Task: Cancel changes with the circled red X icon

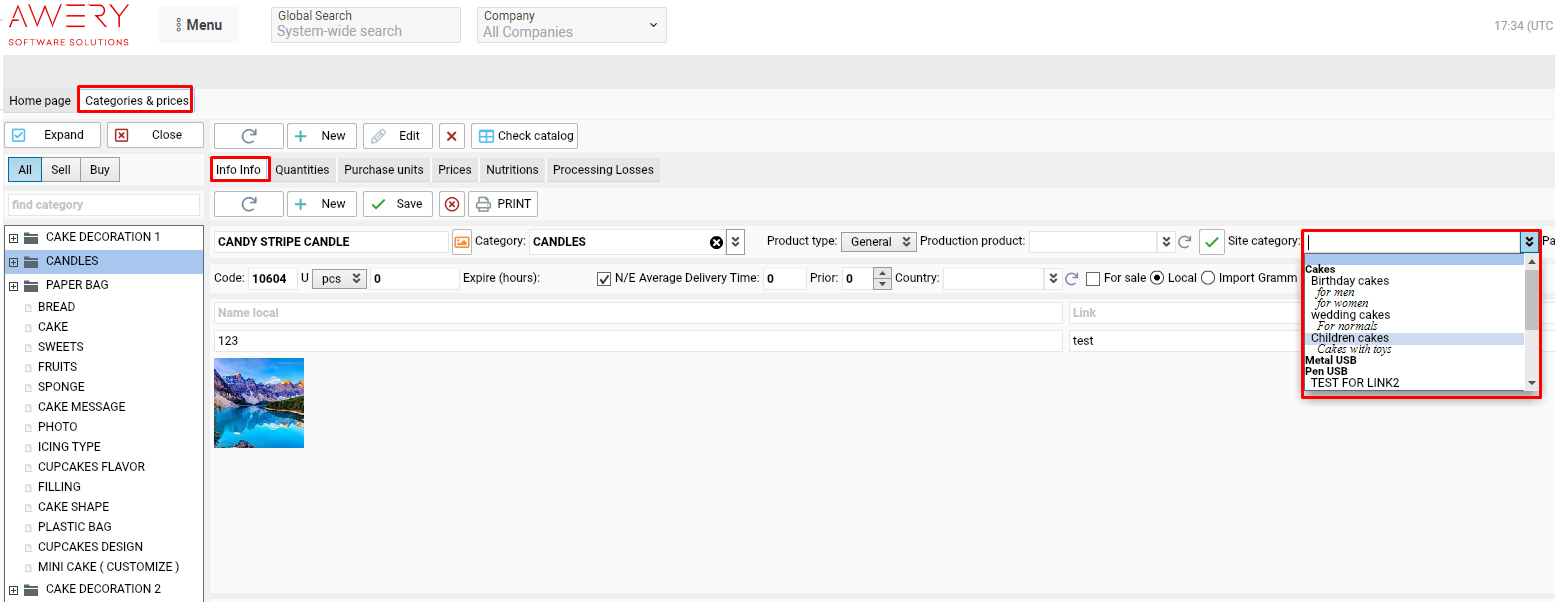Action: (x=451, y=203)
